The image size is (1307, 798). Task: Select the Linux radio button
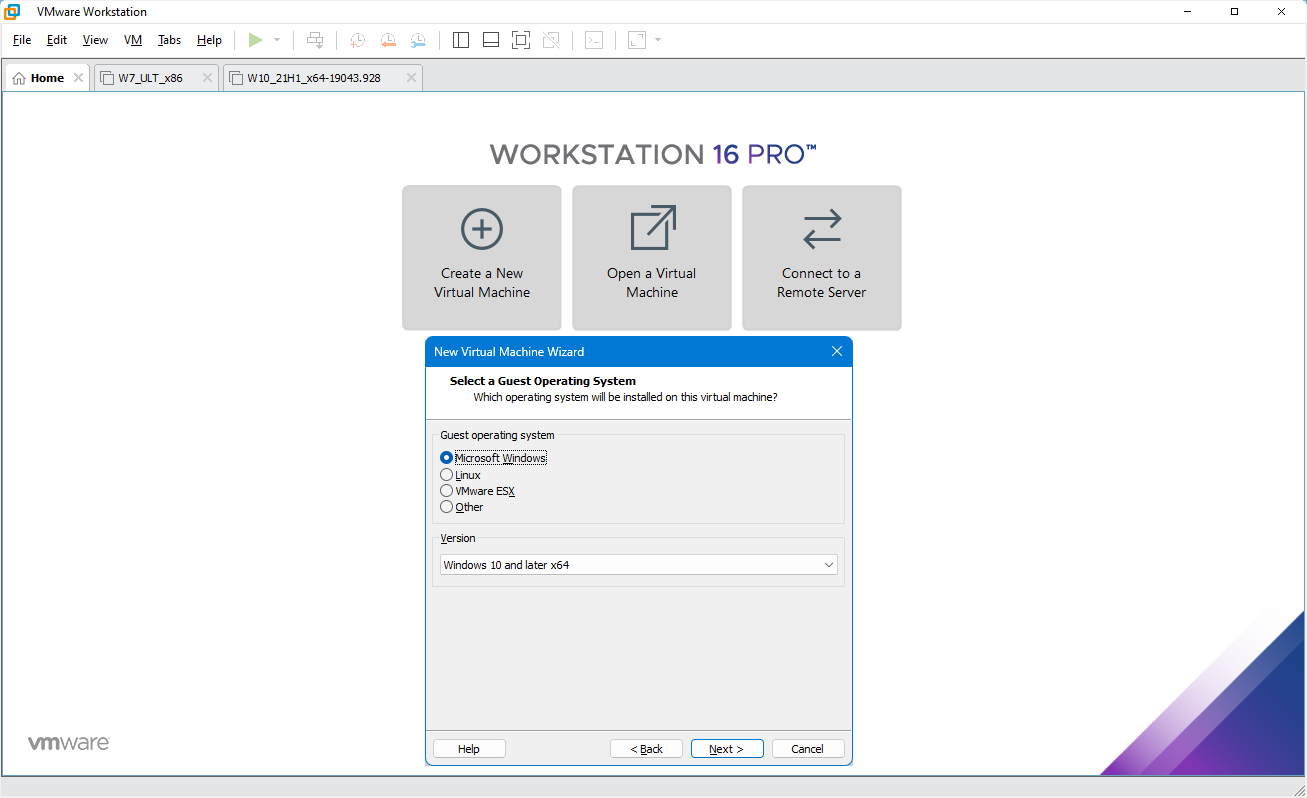446,475
